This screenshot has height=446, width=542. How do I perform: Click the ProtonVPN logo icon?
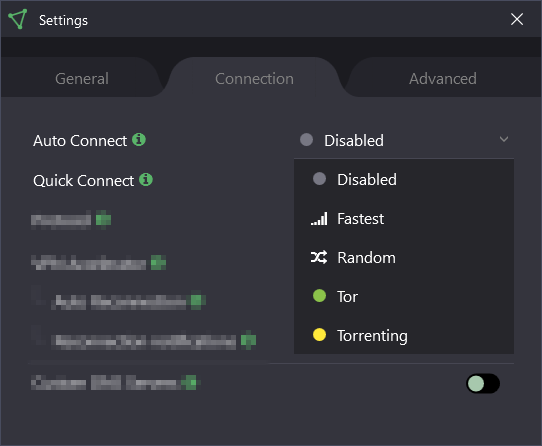coord(18,19)
